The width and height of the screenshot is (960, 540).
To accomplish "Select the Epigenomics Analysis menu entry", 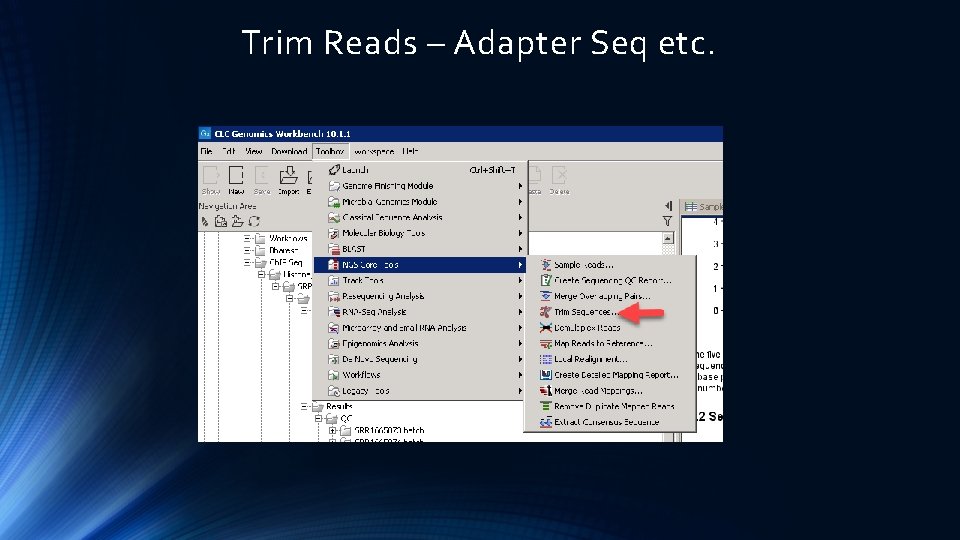I will point(419,343).
